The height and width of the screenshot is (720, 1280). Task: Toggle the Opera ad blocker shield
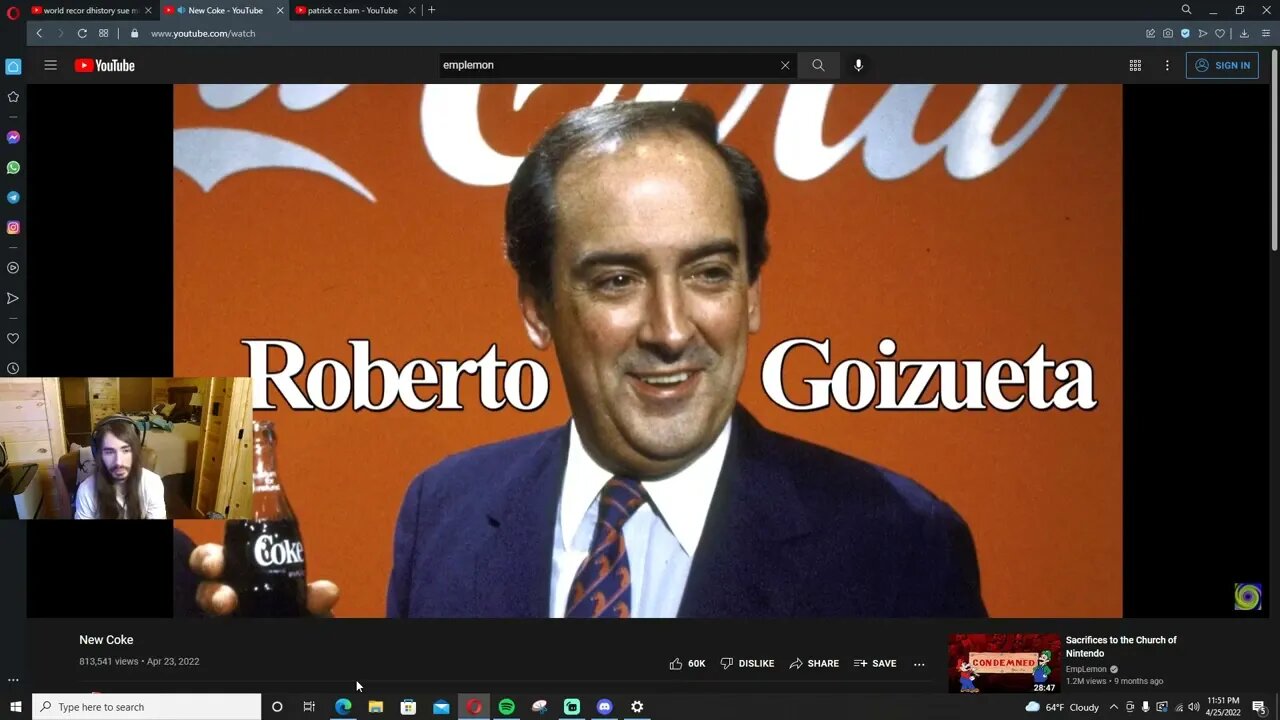[x=1185, y=33]
